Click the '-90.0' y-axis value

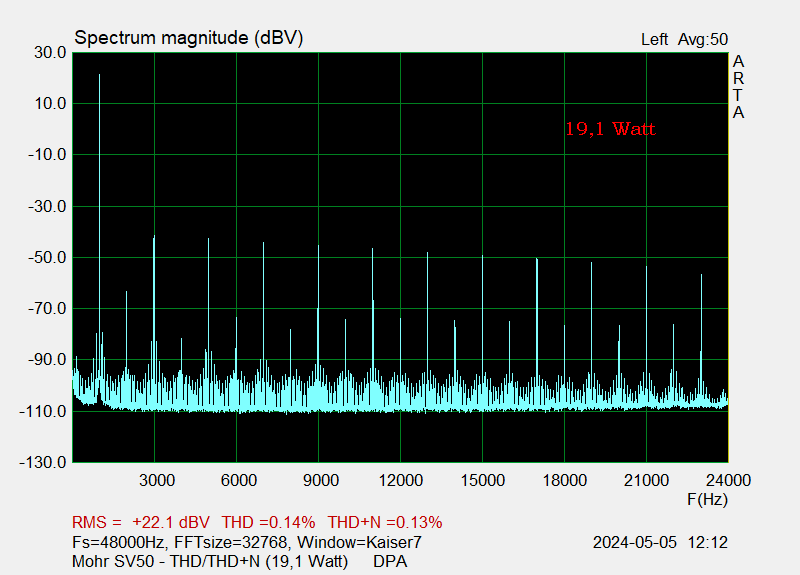point(47,360)
